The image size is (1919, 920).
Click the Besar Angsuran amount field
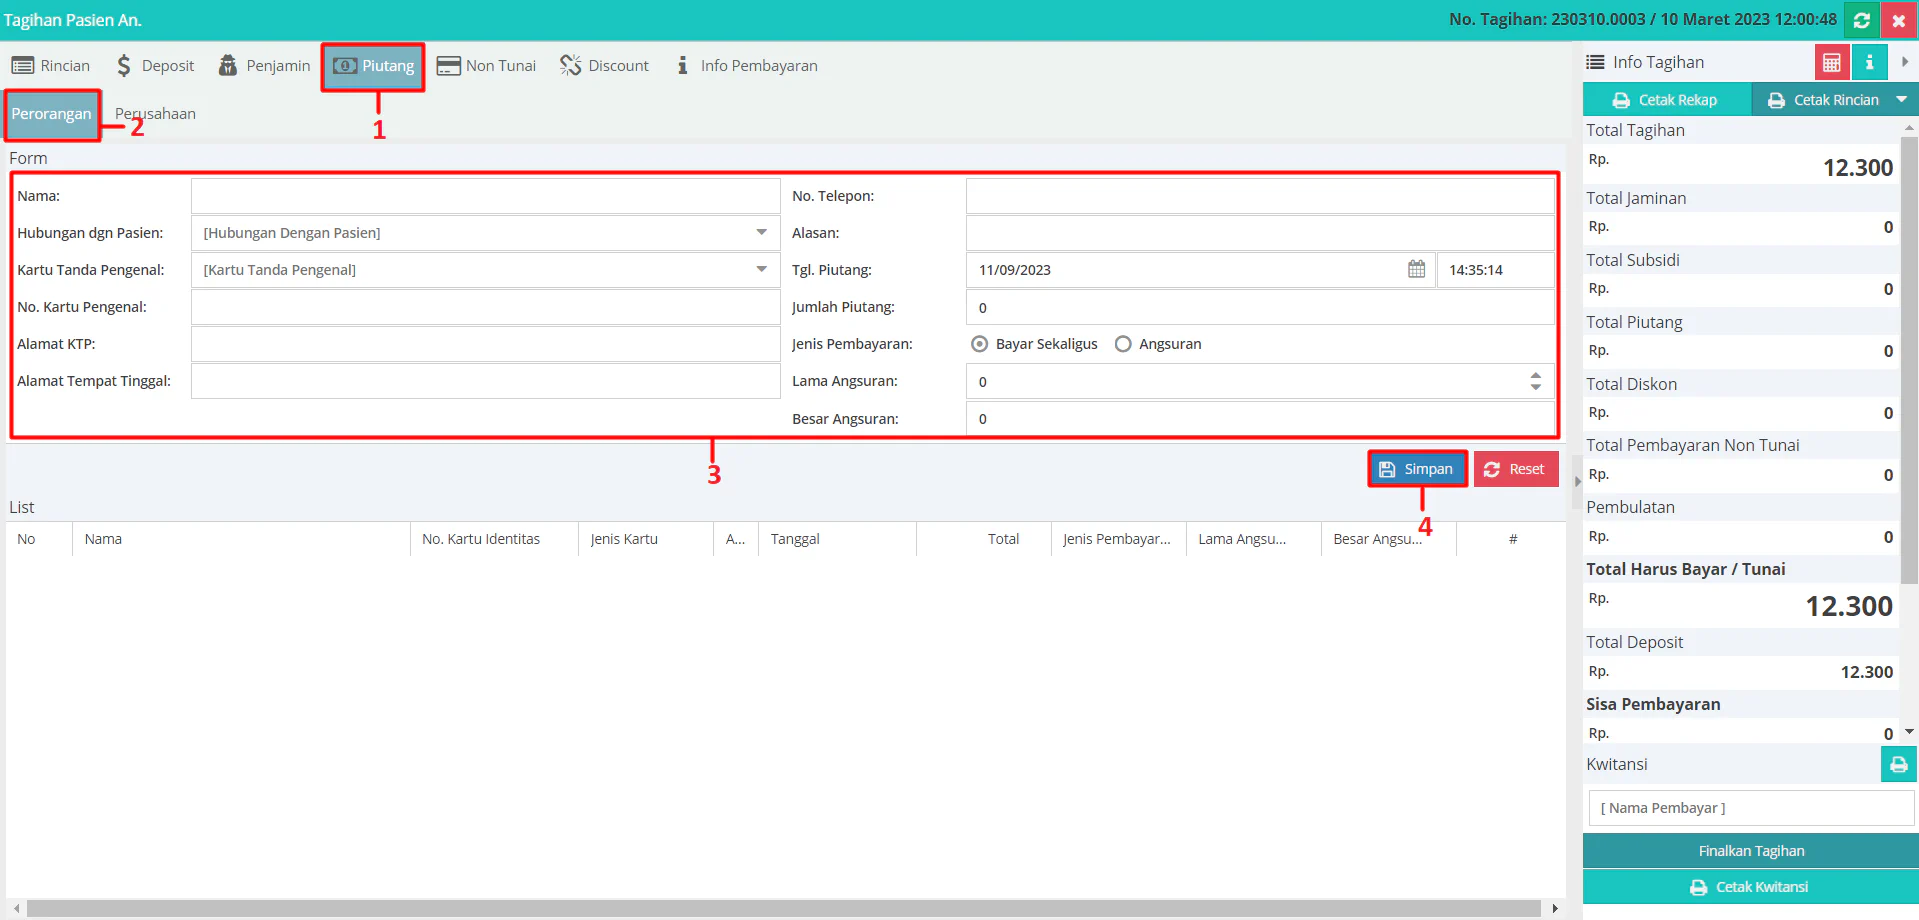point(1260,418)
